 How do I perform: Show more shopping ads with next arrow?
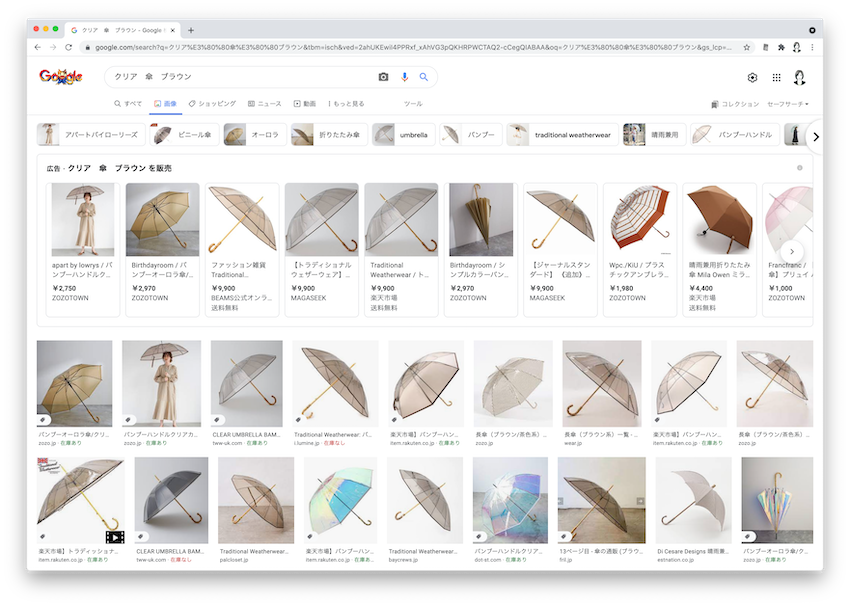tap(792, 252)
